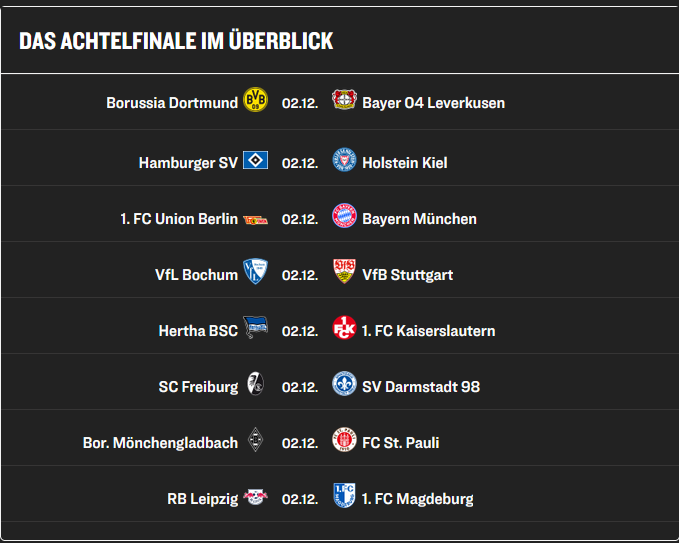Select the FC St. Pauli crest
Screen dimensions: 679x543
click(344, 440)
